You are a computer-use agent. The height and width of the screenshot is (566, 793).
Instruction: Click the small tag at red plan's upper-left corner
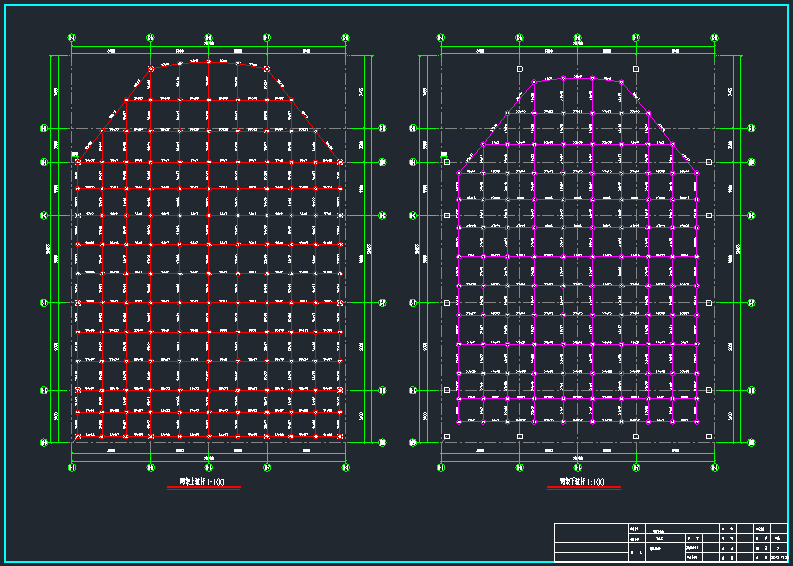(x=75, y=155)
